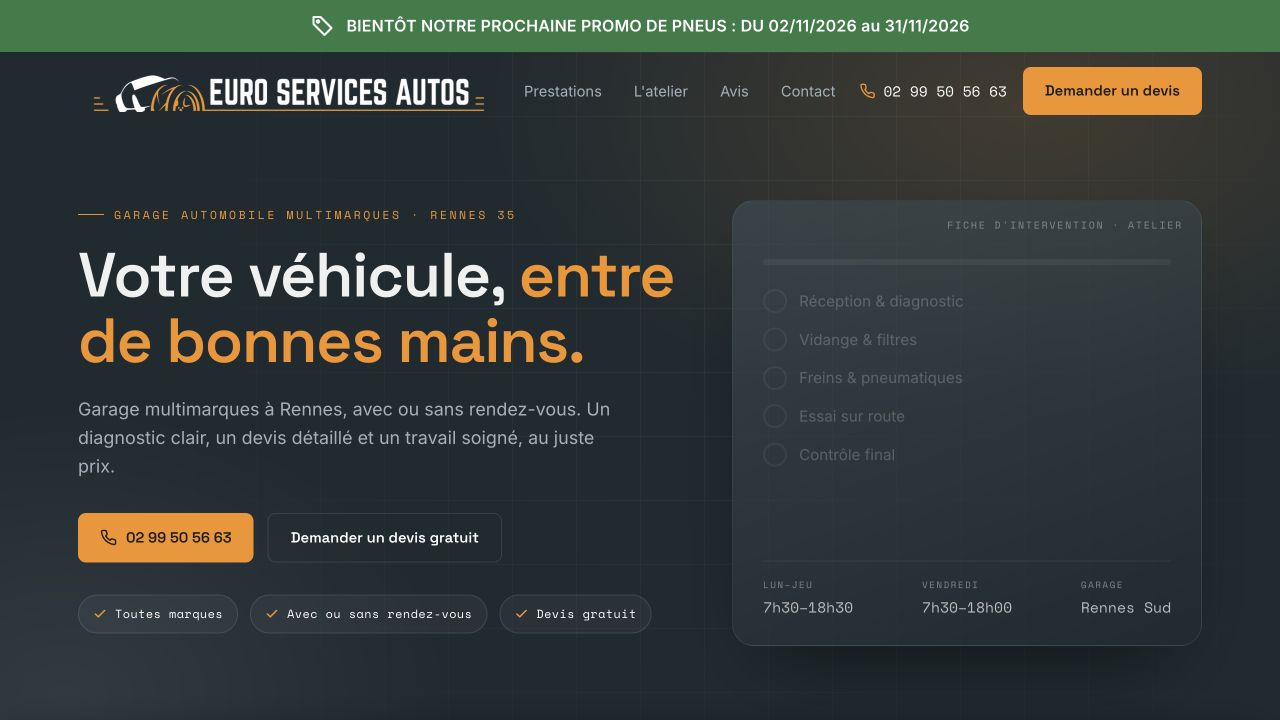This screenshot has width=1280, height=720.
Task: Click the checkmark in the Avec ou sans rendez-vous badge
Action: 272,614
